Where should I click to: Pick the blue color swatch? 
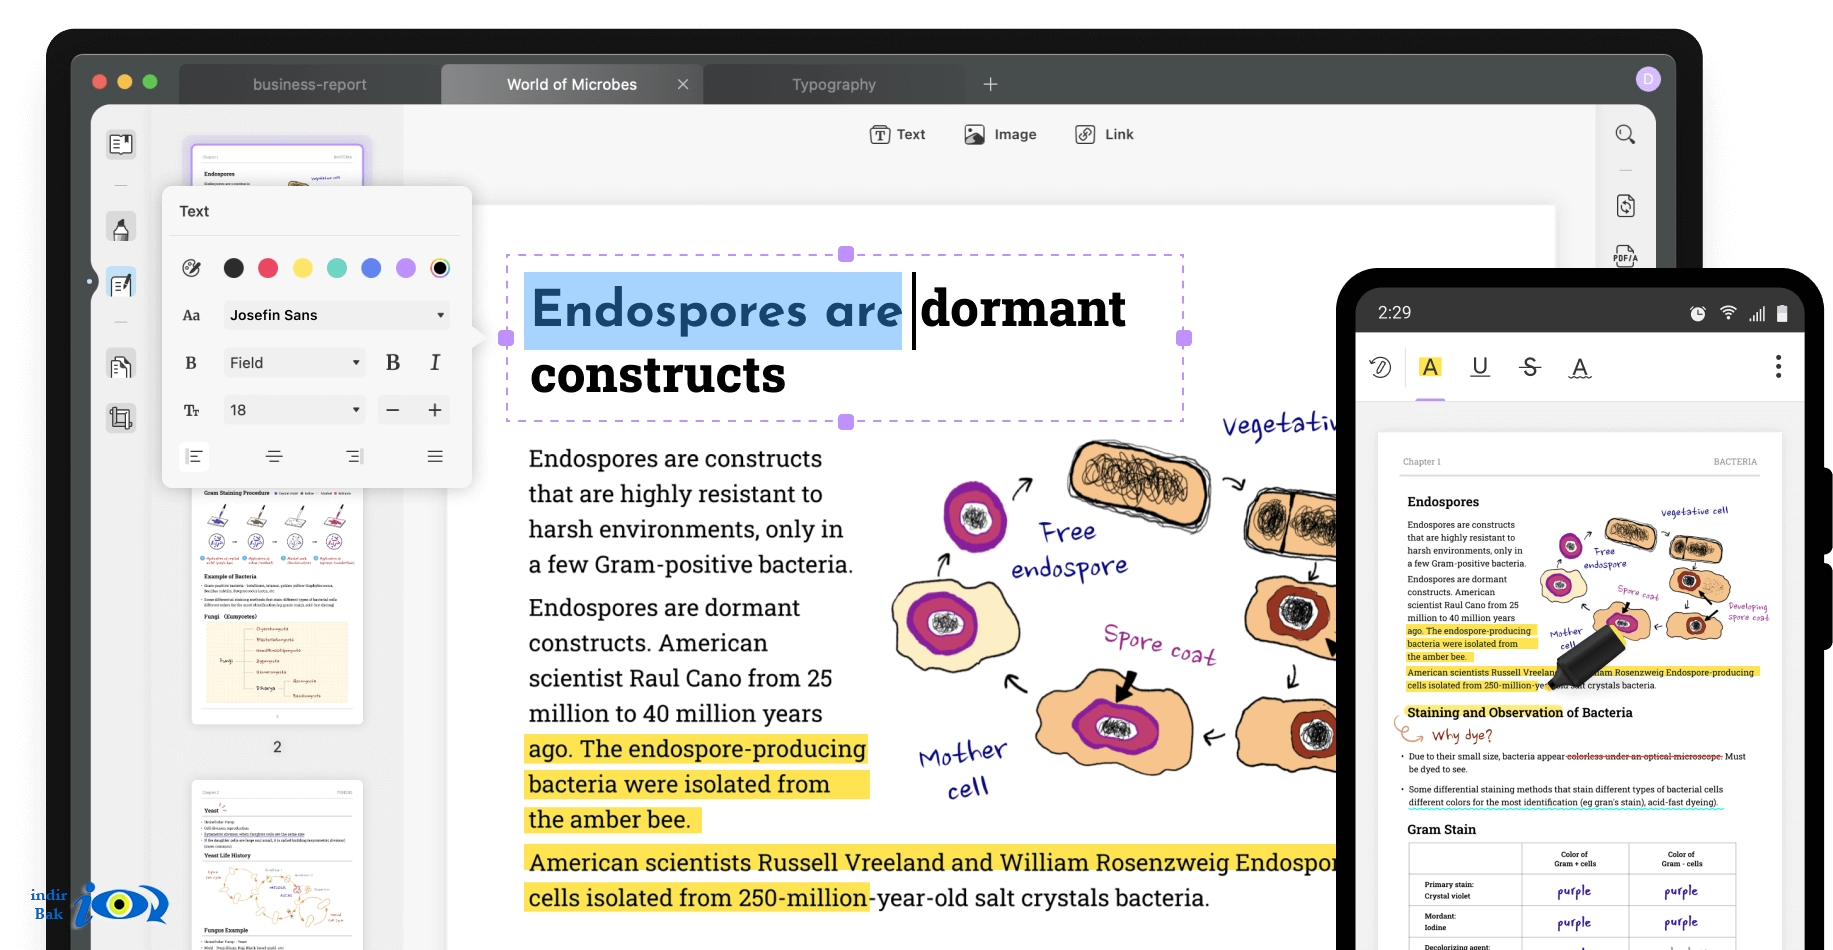371,268
